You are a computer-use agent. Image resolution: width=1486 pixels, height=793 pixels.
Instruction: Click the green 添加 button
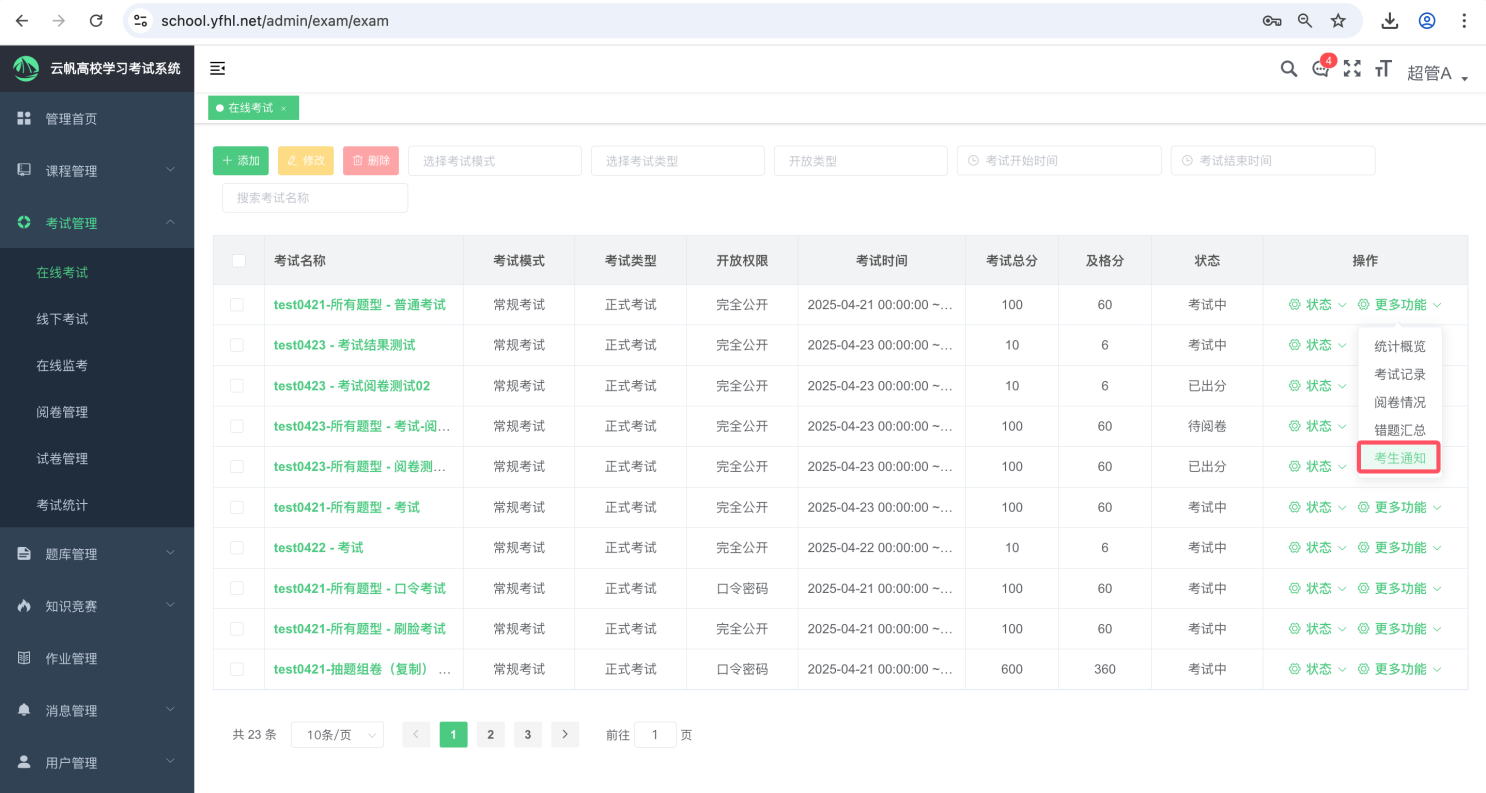click(241, 160)
